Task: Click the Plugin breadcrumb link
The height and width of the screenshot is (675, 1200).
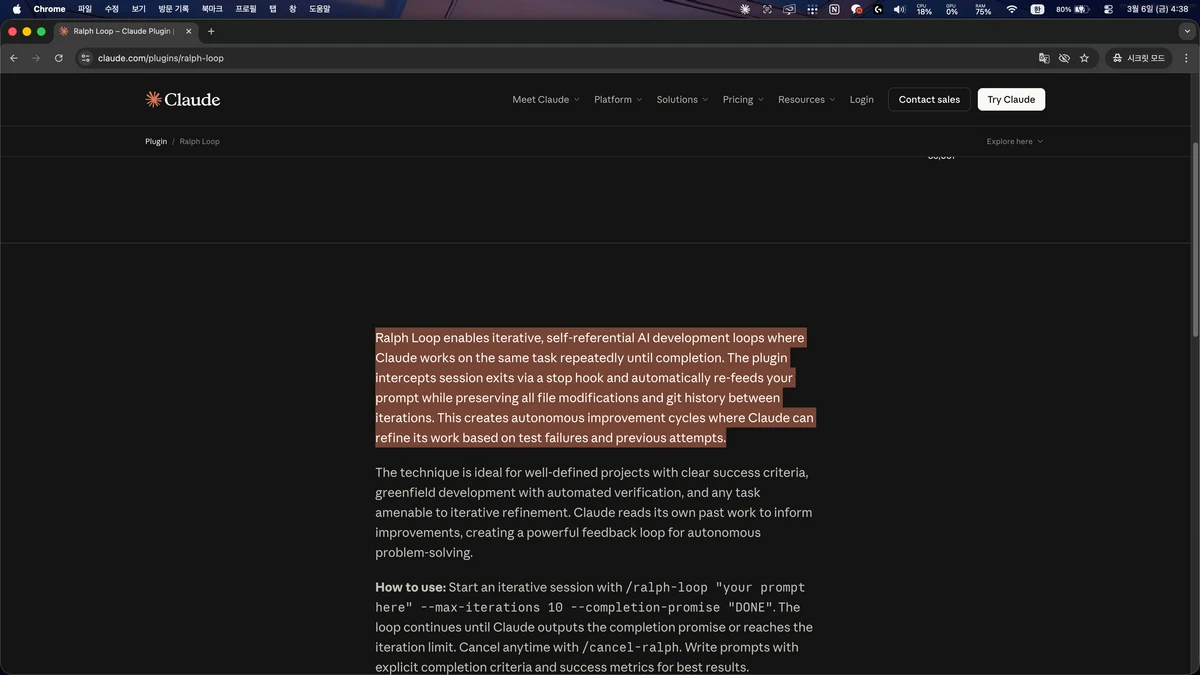Action: [x=156, y=141]
